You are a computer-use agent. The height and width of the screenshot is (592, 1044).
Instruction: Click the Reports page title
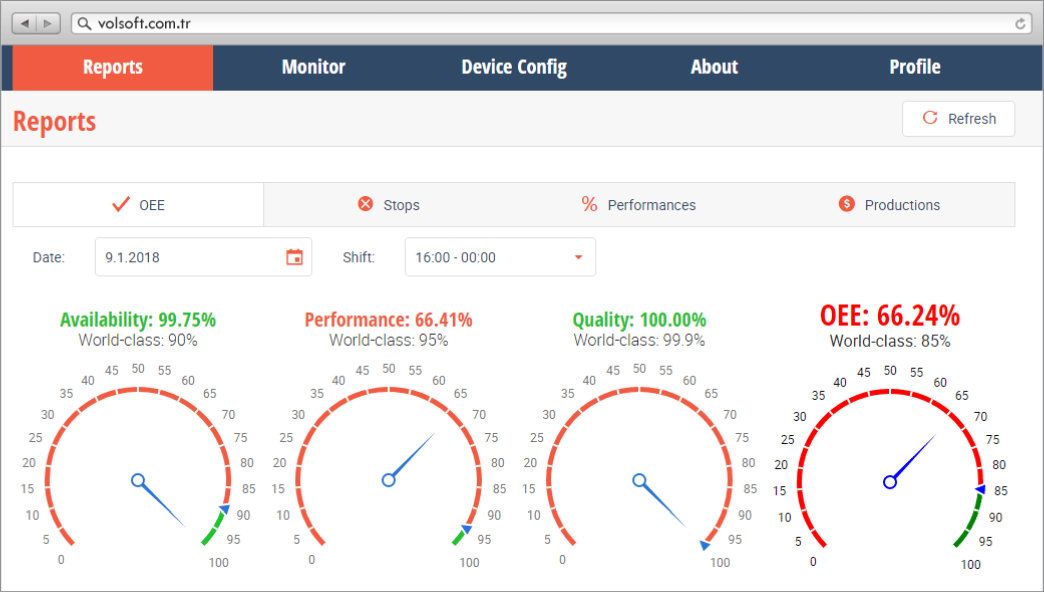coord(55,122)
